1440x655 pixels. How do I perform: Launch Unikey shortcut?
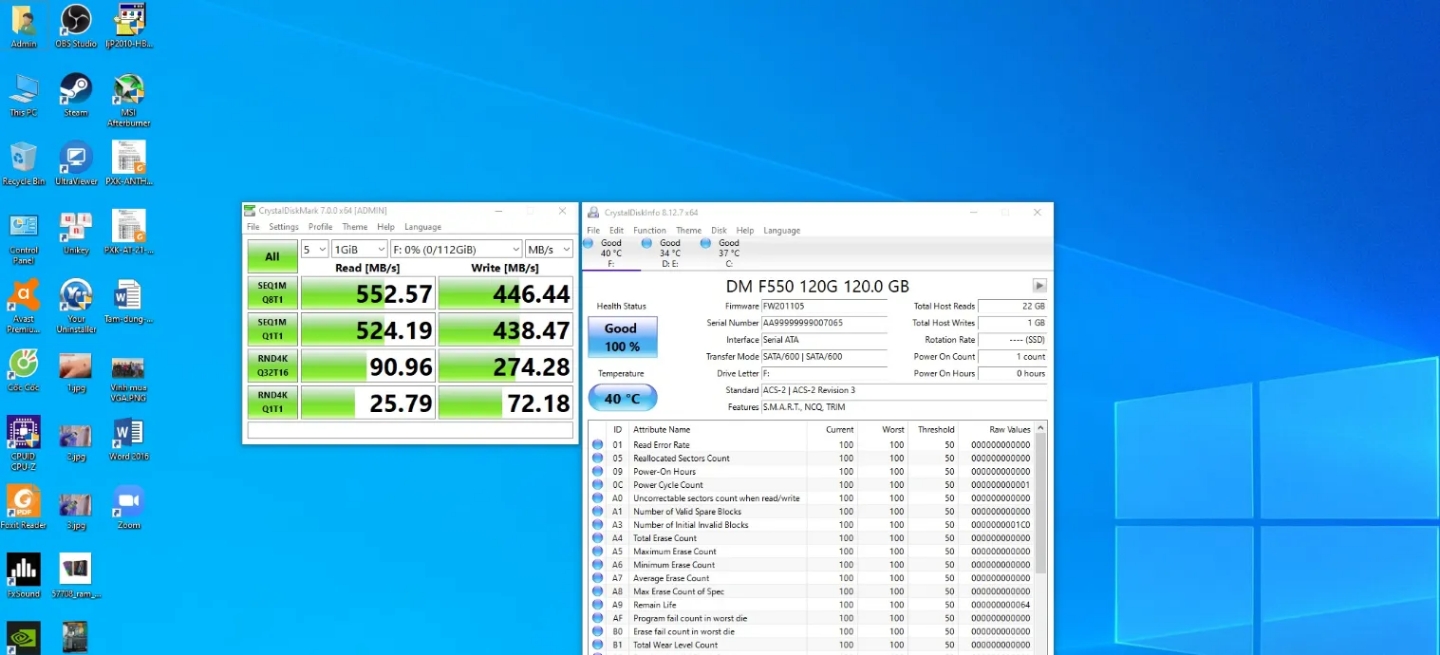point(76,232)
